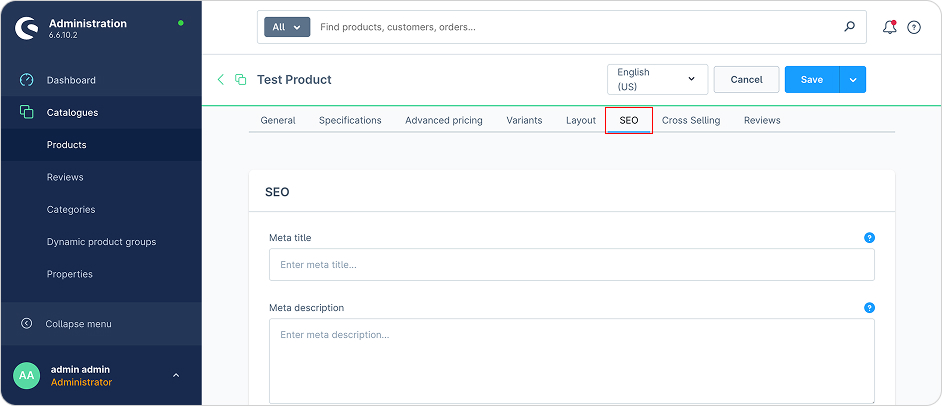Open the help question mark icon
The image size is (942, 406).
click(x=914, y=27)
